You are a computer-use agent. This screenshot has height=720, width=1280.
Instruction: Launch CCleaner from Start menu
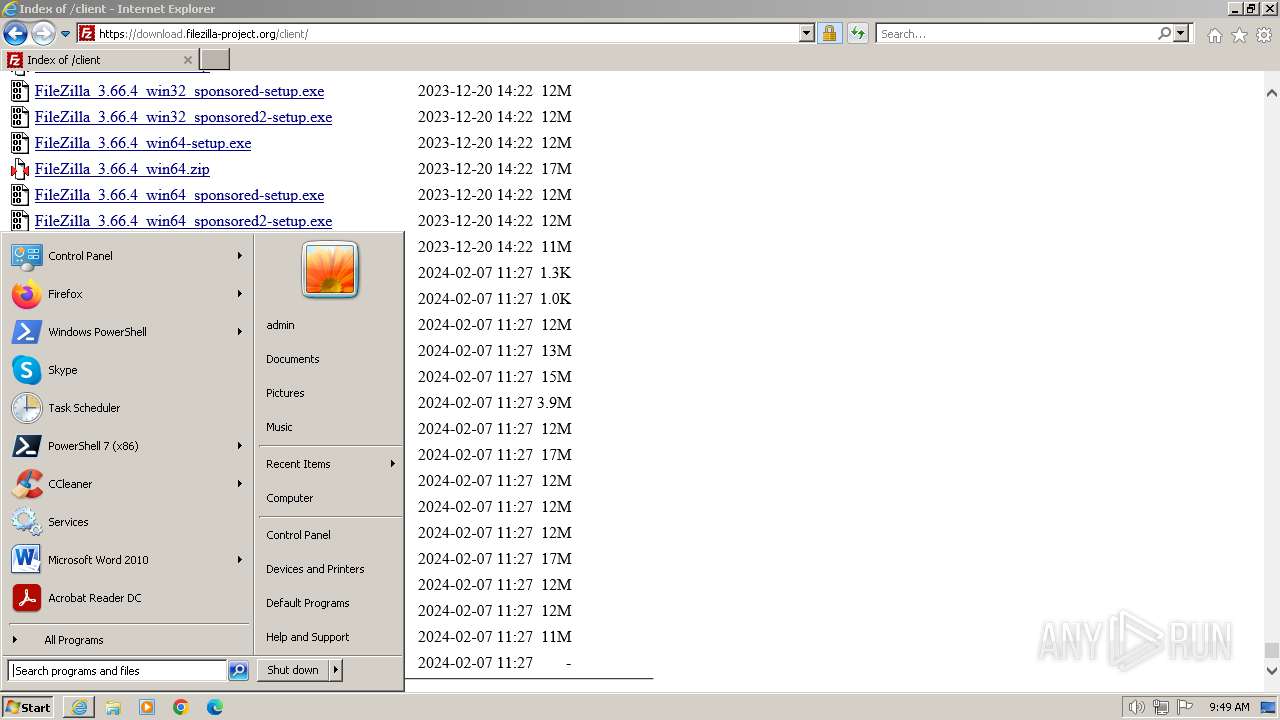click(127, 484)
